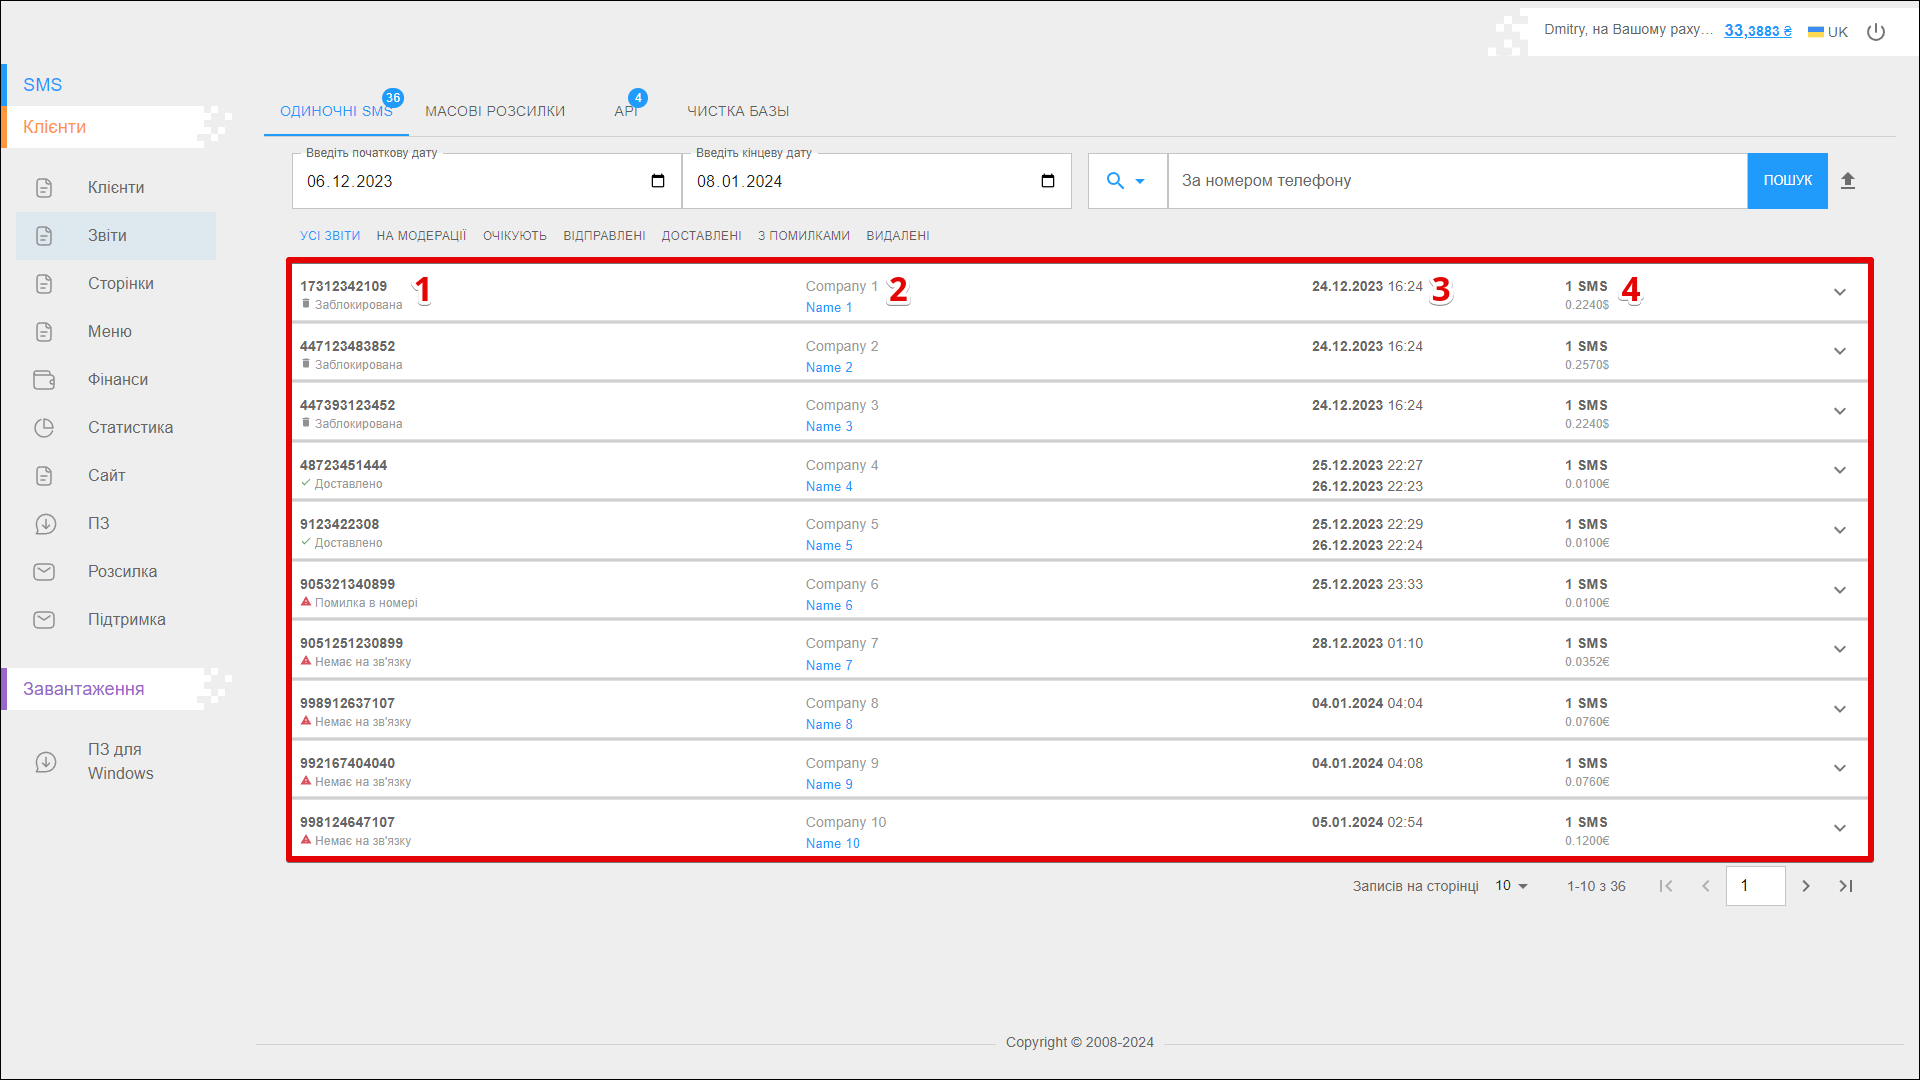Open start date calendar picker icon
The image size is (1920, 1080).
click(658, 181)
